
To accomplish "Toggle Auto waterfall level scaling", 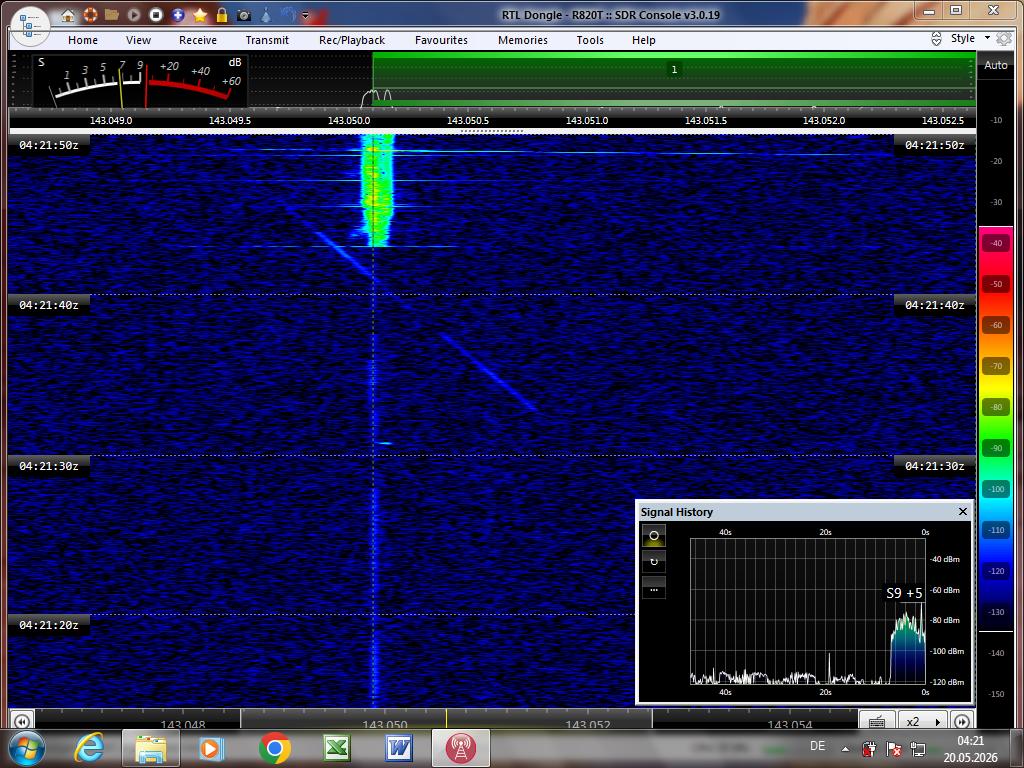I will [x=995, y=65].
